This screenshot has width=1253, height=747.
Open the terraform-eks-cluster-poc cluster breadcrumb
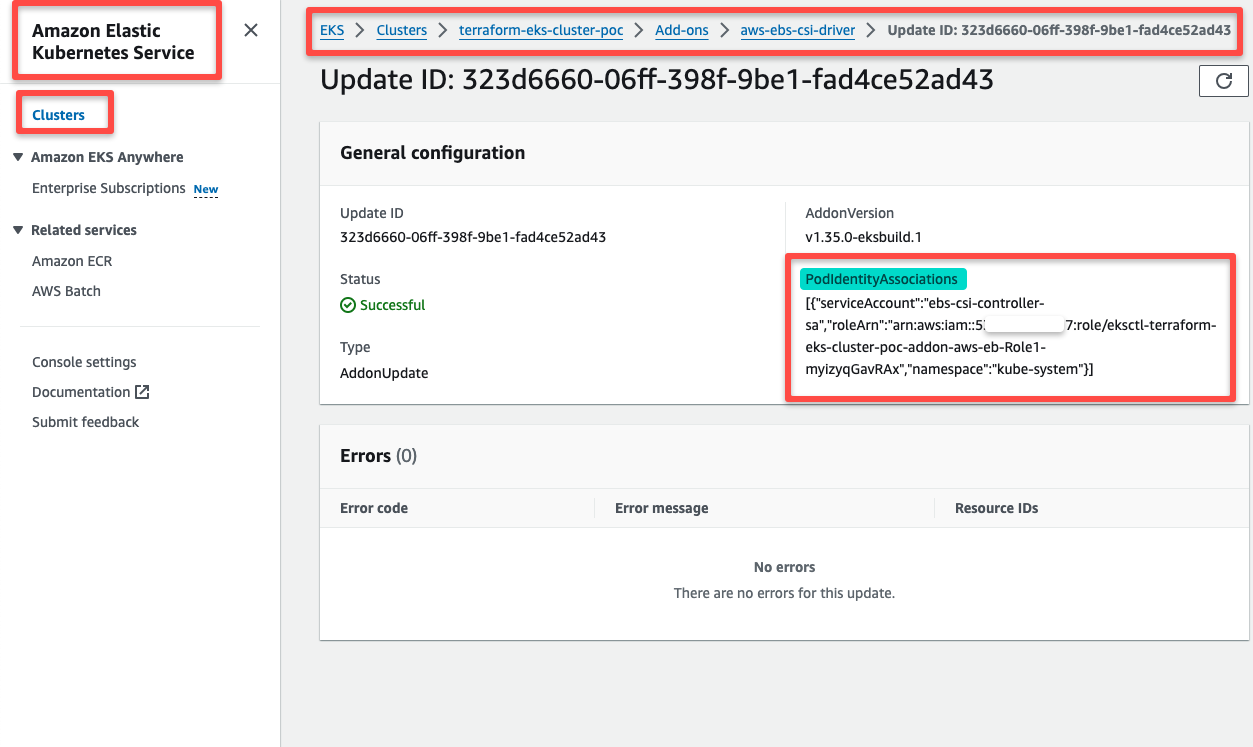pos(540,31)
